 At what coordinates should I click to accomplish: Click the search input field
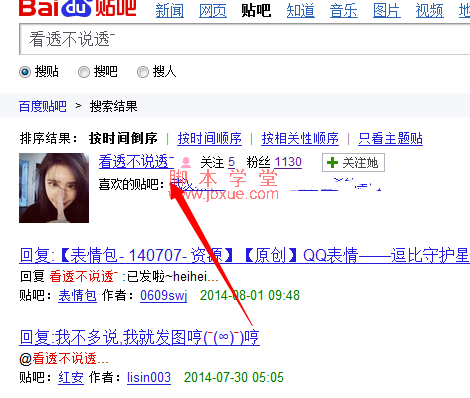click(245, 39)
